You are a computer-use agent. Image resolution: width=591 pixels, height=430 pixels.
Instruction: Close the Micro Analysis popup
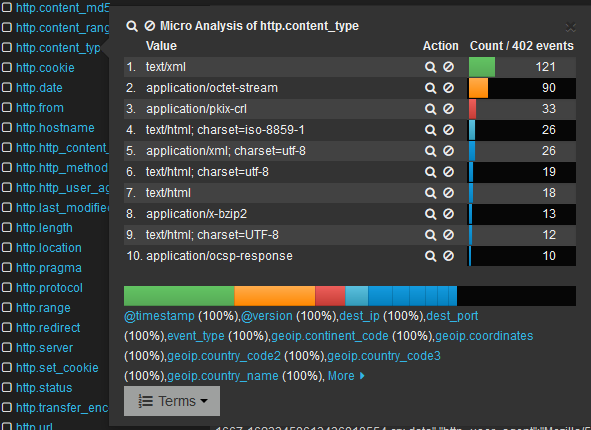[x=571, y=27]
